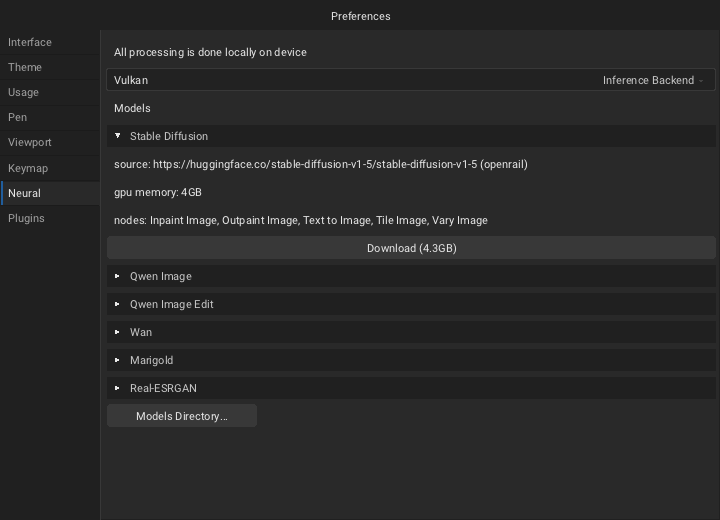Screen dimensions: 720x520
Task: Click the Download (4.3GB) button
Action: pyautogui.click(x=411, y=248)
